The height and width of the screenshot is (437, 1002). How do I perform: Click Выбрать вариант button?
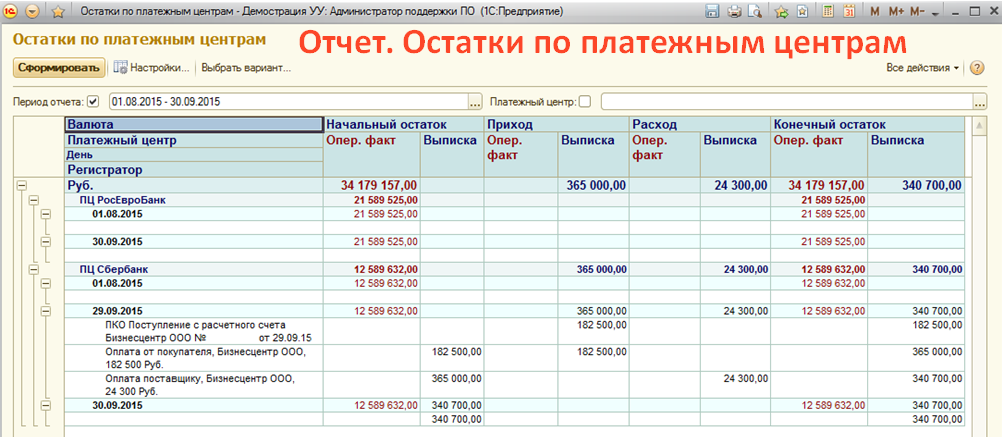246,68
